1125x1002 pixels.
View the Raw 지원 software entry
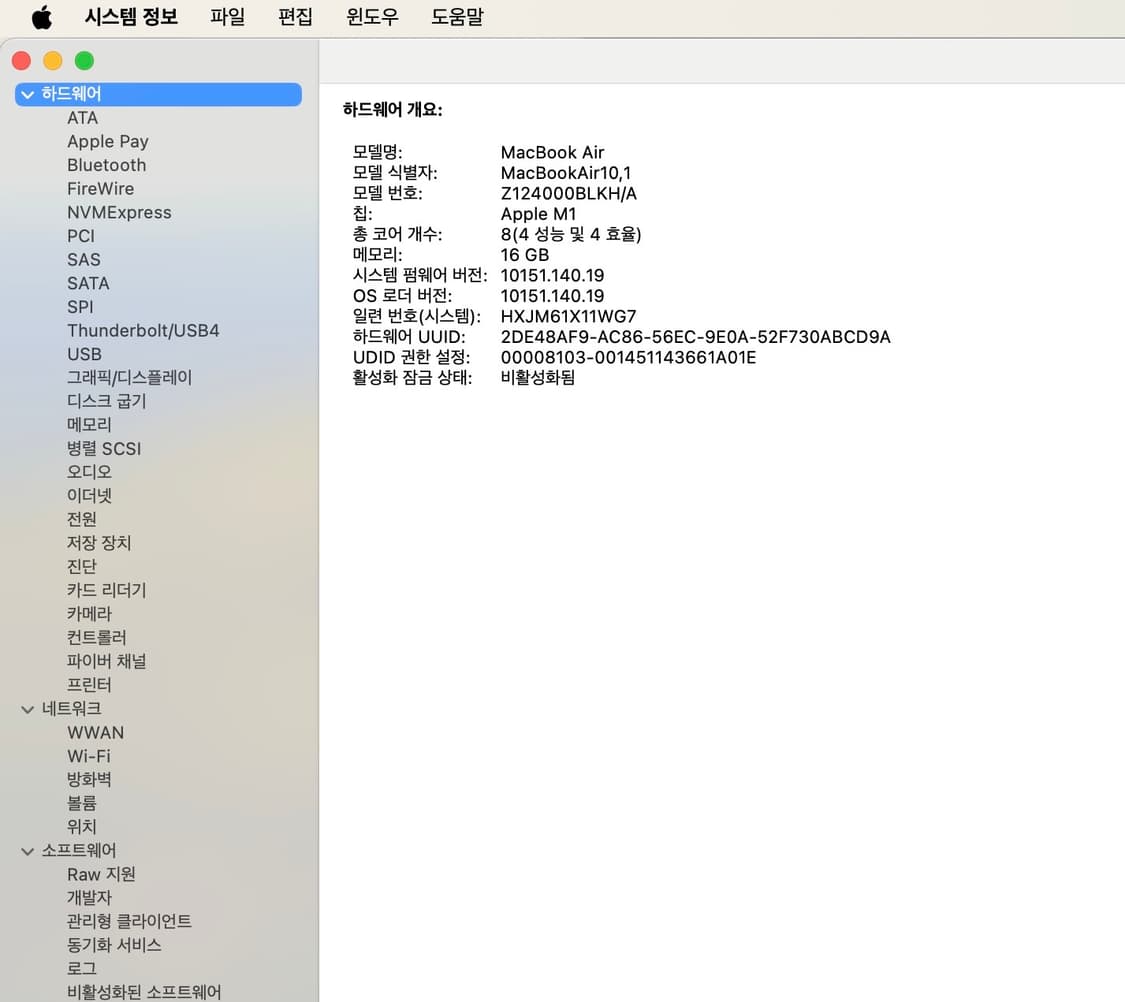[101, 873]
